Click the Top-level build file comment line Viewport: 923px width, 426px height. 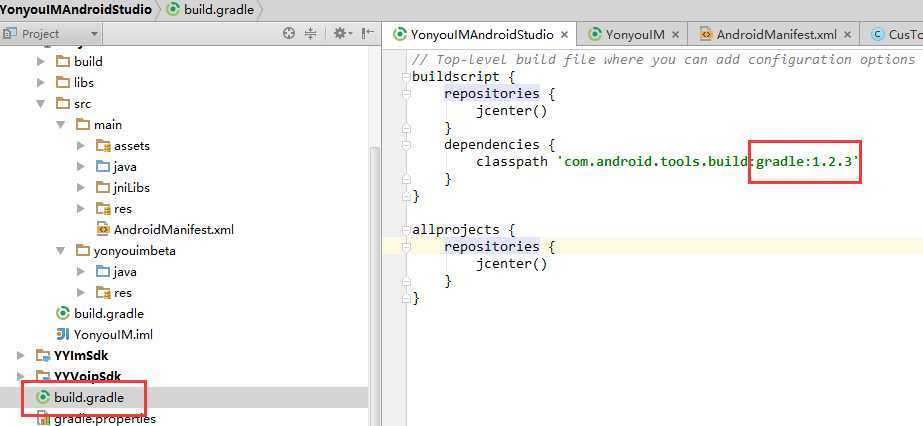point(663,59)
